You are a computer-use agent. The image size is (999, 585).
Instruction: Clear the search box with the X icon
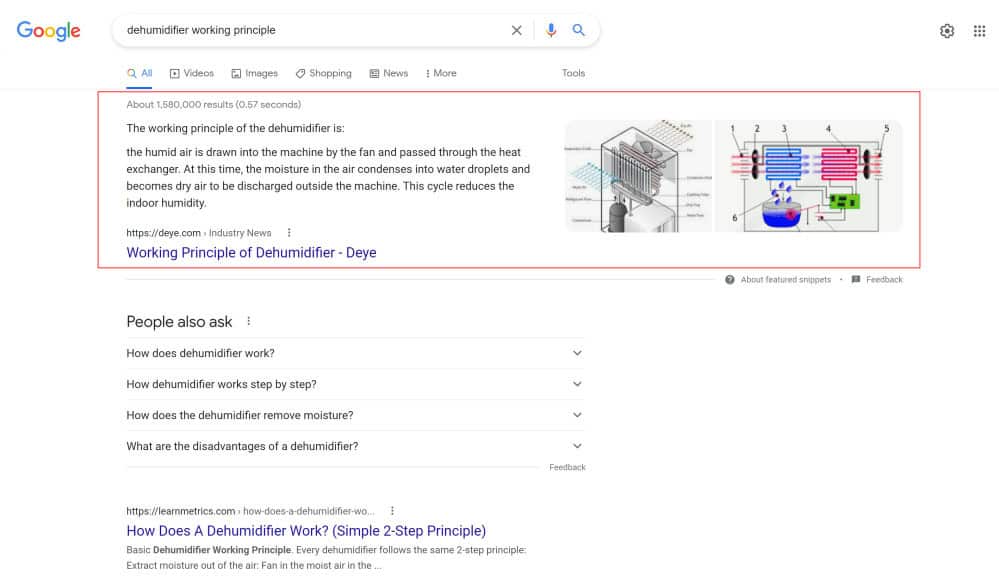(517, 30)
